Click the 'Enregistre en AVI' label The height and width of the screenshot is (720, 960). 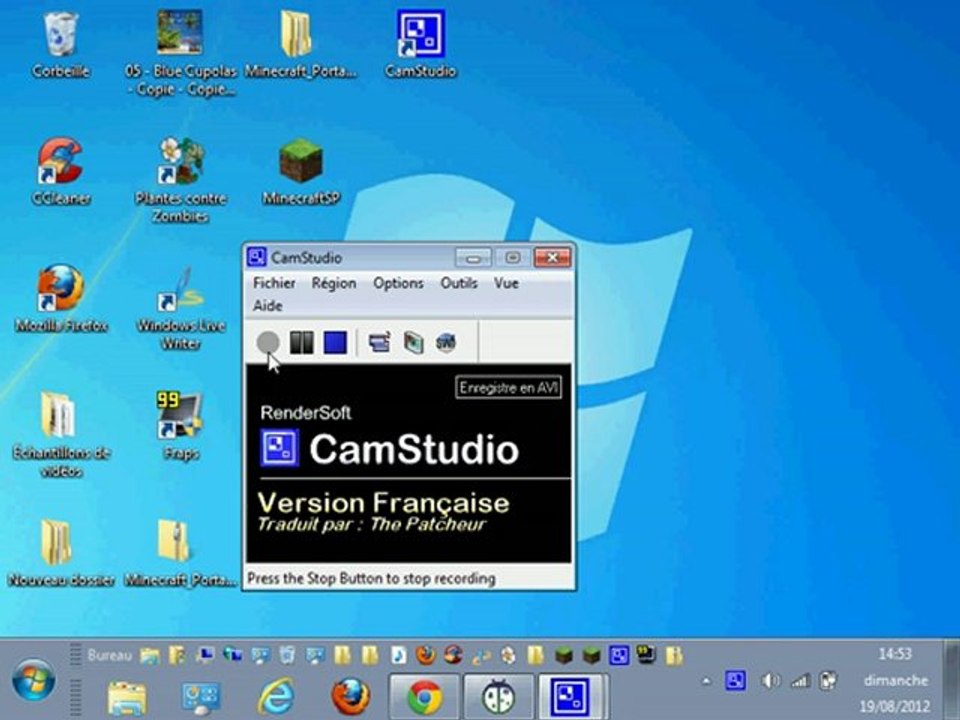pos(508,388)
